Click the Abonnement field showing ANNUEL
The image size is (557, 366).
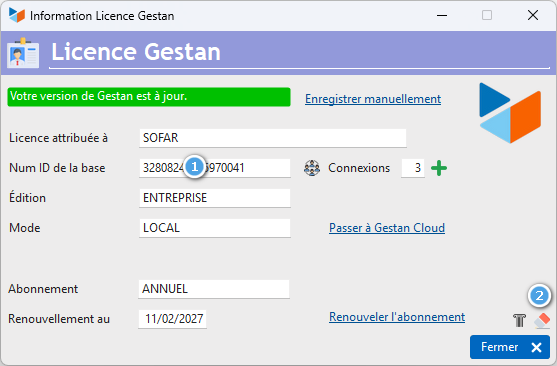tap(214, 289)
